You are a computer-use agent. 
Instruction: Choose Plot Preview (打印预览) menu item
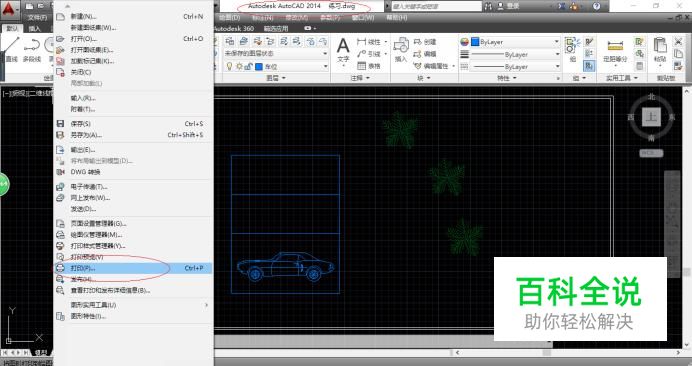tap(133, 257)
